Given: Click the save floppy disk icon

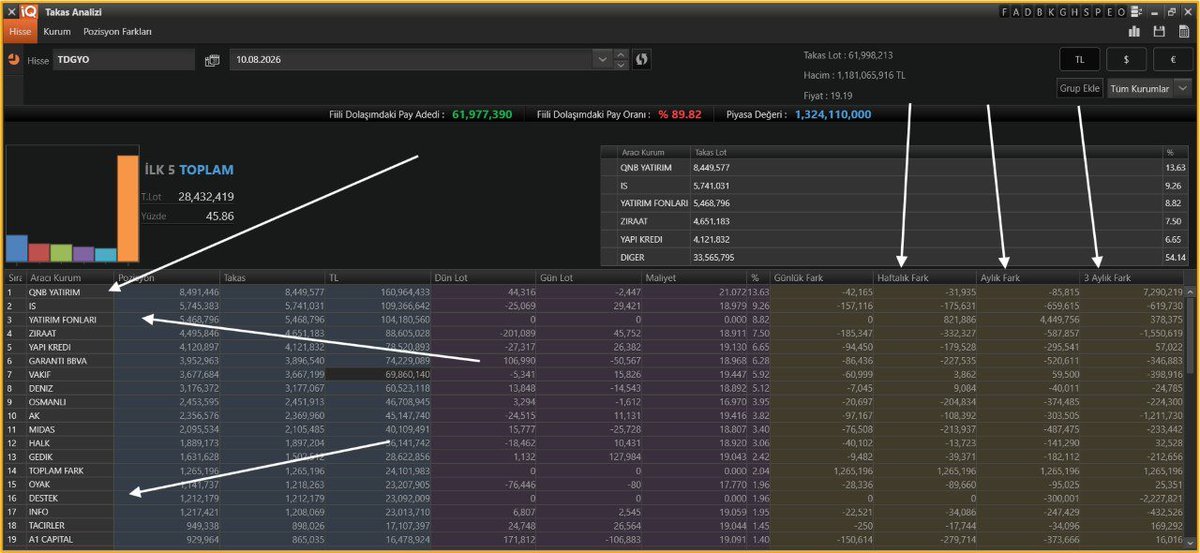Looking at the screenshot, I should pos(1159,32).
